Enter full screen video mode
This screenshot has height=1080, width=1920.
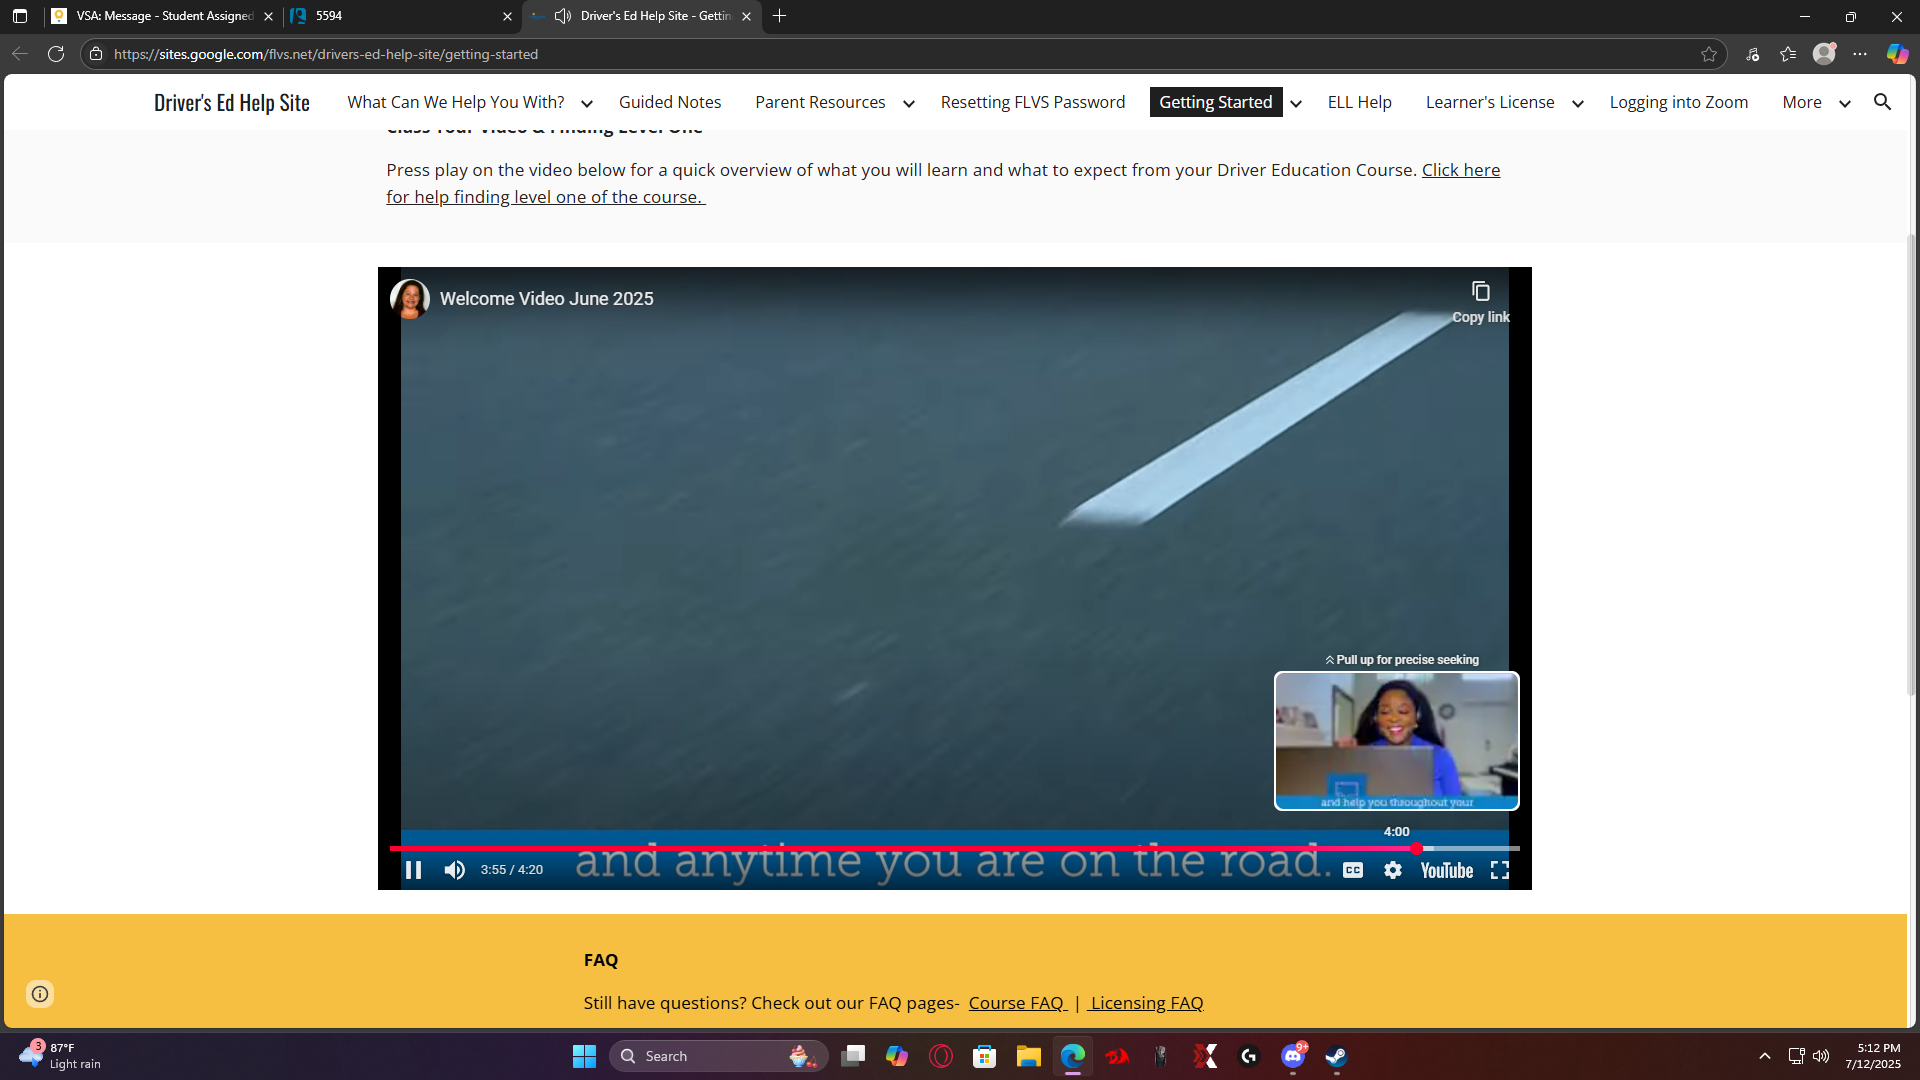(x=1500, y=870)
